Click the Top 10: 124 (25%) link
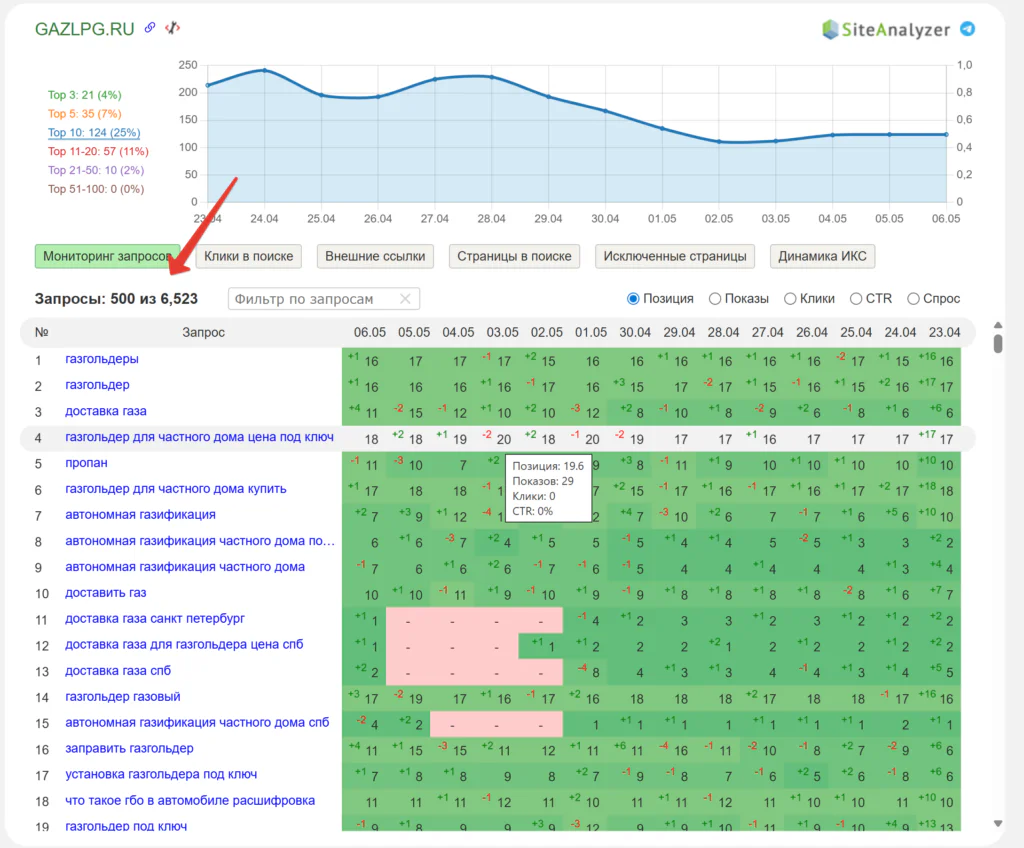This screenshot has height=848, width=1024. 94,132
